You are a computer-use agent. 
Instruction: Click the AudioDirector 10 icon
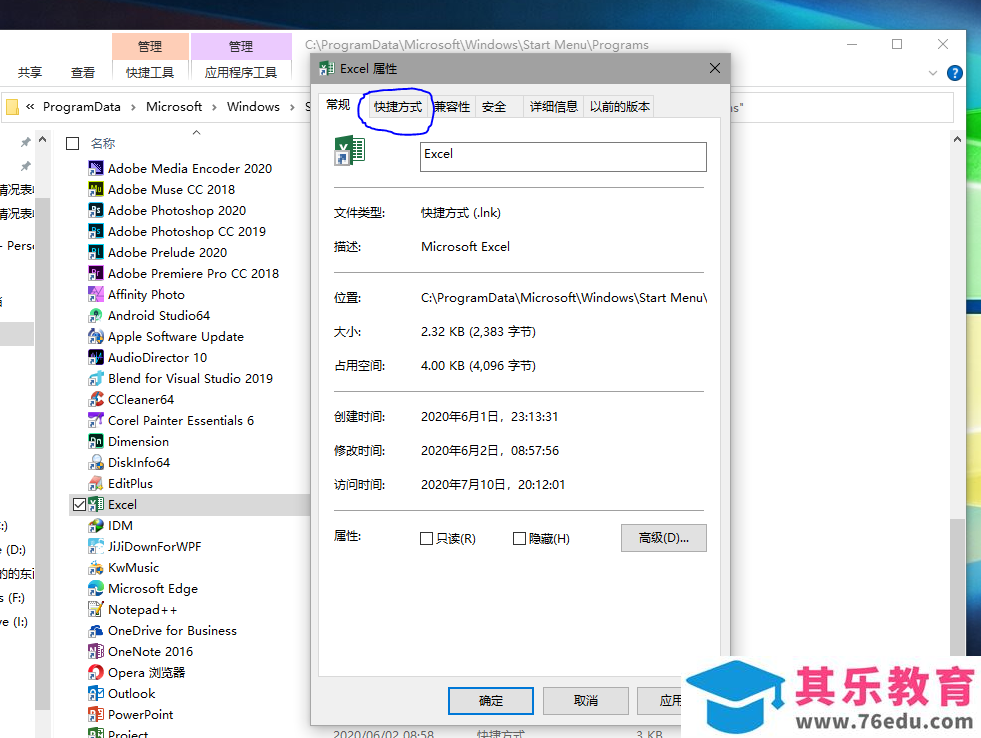(96, 357)
